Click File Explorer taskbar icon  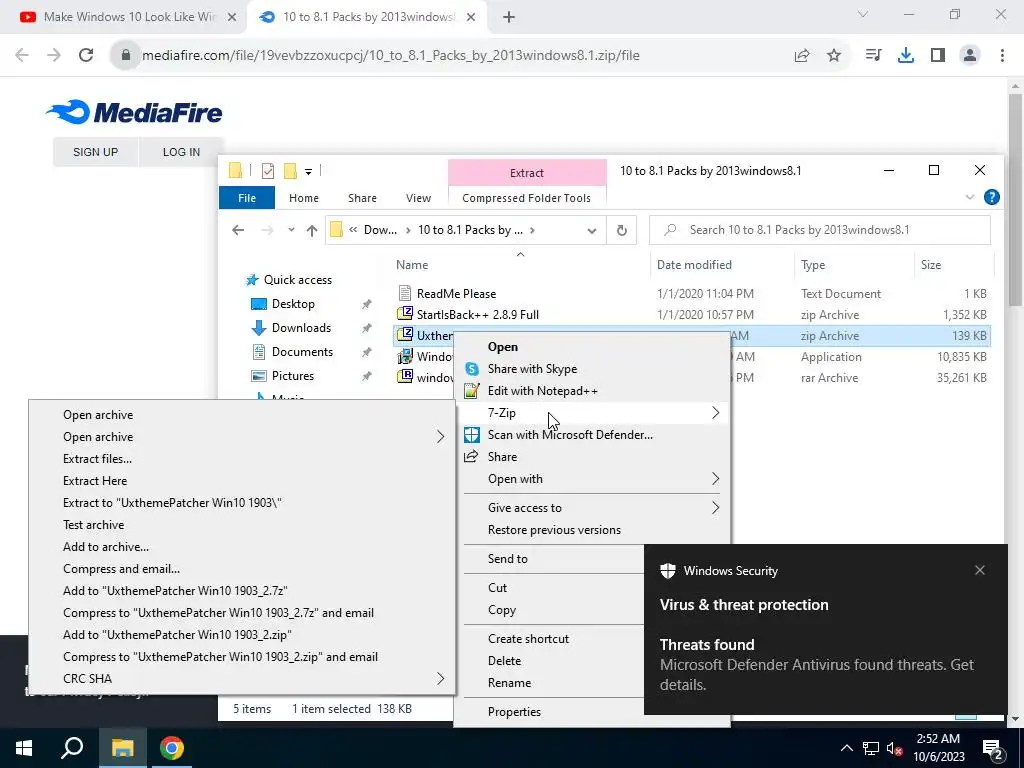coord(122,748)
